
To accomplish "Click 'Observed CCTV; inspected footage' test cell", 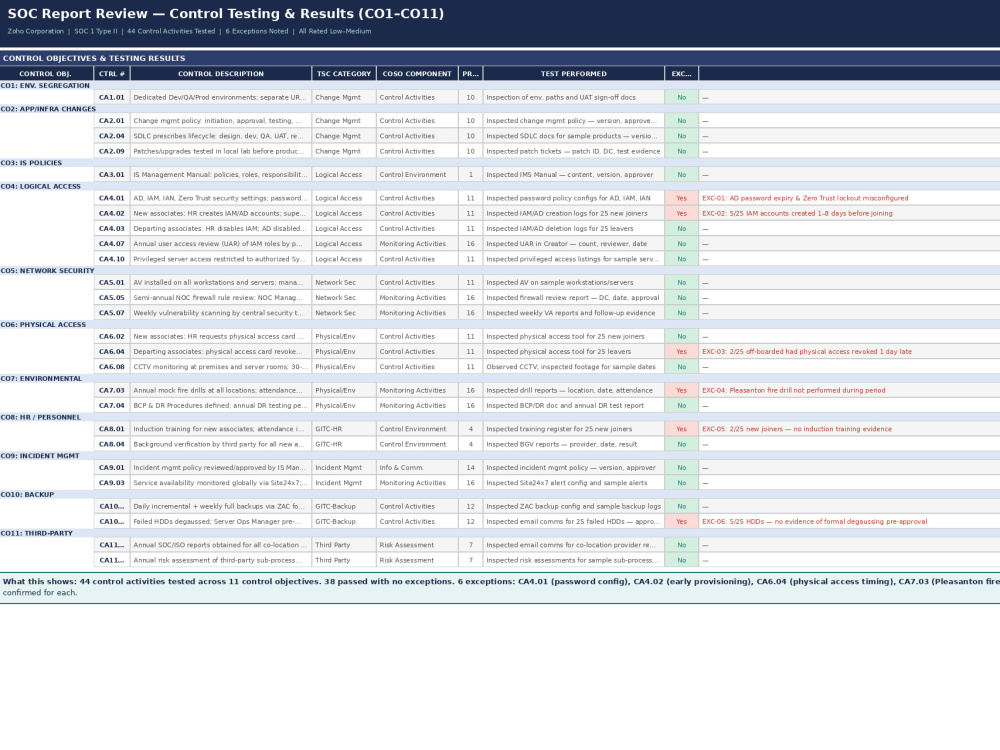I will coord(571,367).
